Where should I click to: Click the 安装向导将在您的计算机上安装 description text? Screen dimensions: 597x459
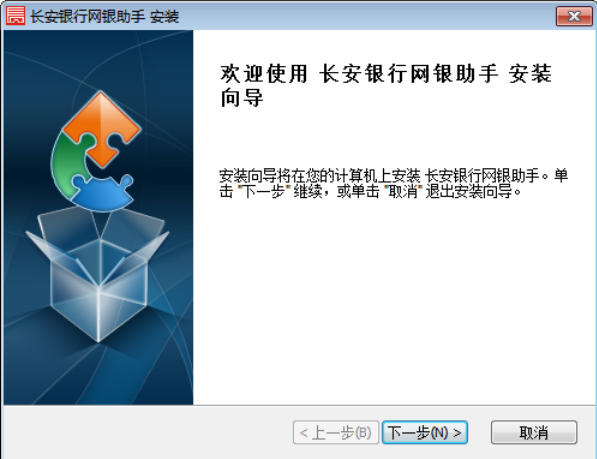[x=319, y=176]
